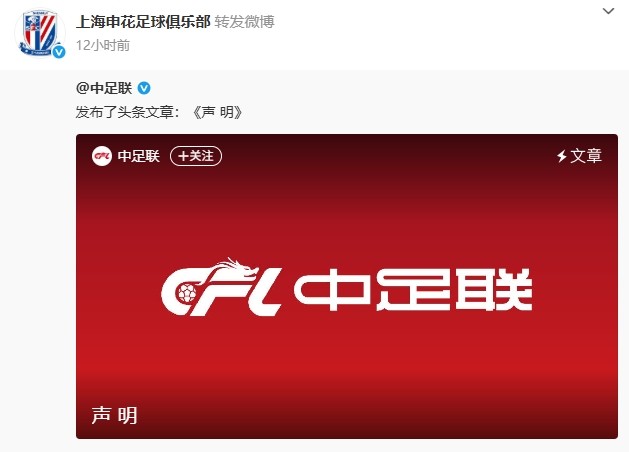Click the 转发微博 repost text
Viewport: 629px width, 452px height.
click(x=244, y=21)
